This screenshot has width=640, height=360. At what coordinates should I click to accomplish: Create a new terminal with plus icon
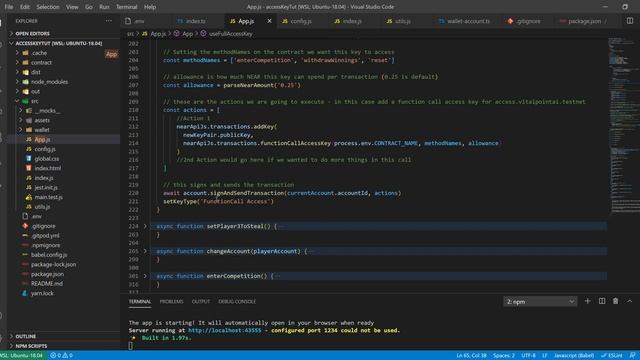587,301
